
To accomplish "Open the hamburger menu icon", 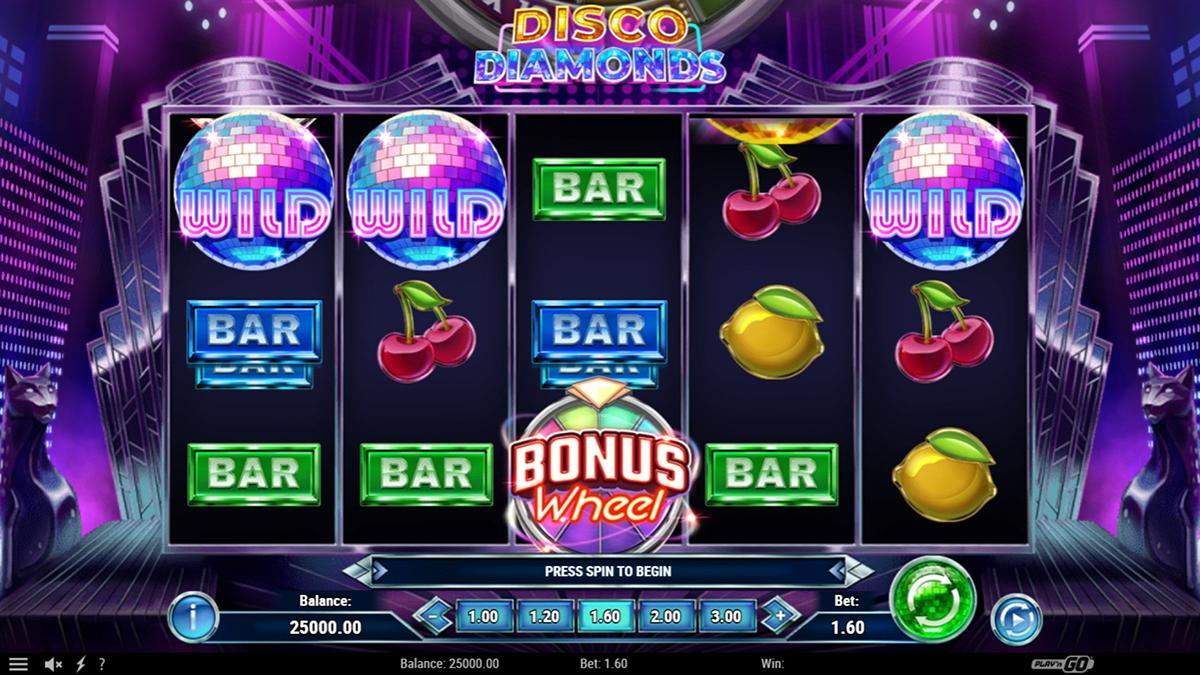I will click(x=18, y=664).
